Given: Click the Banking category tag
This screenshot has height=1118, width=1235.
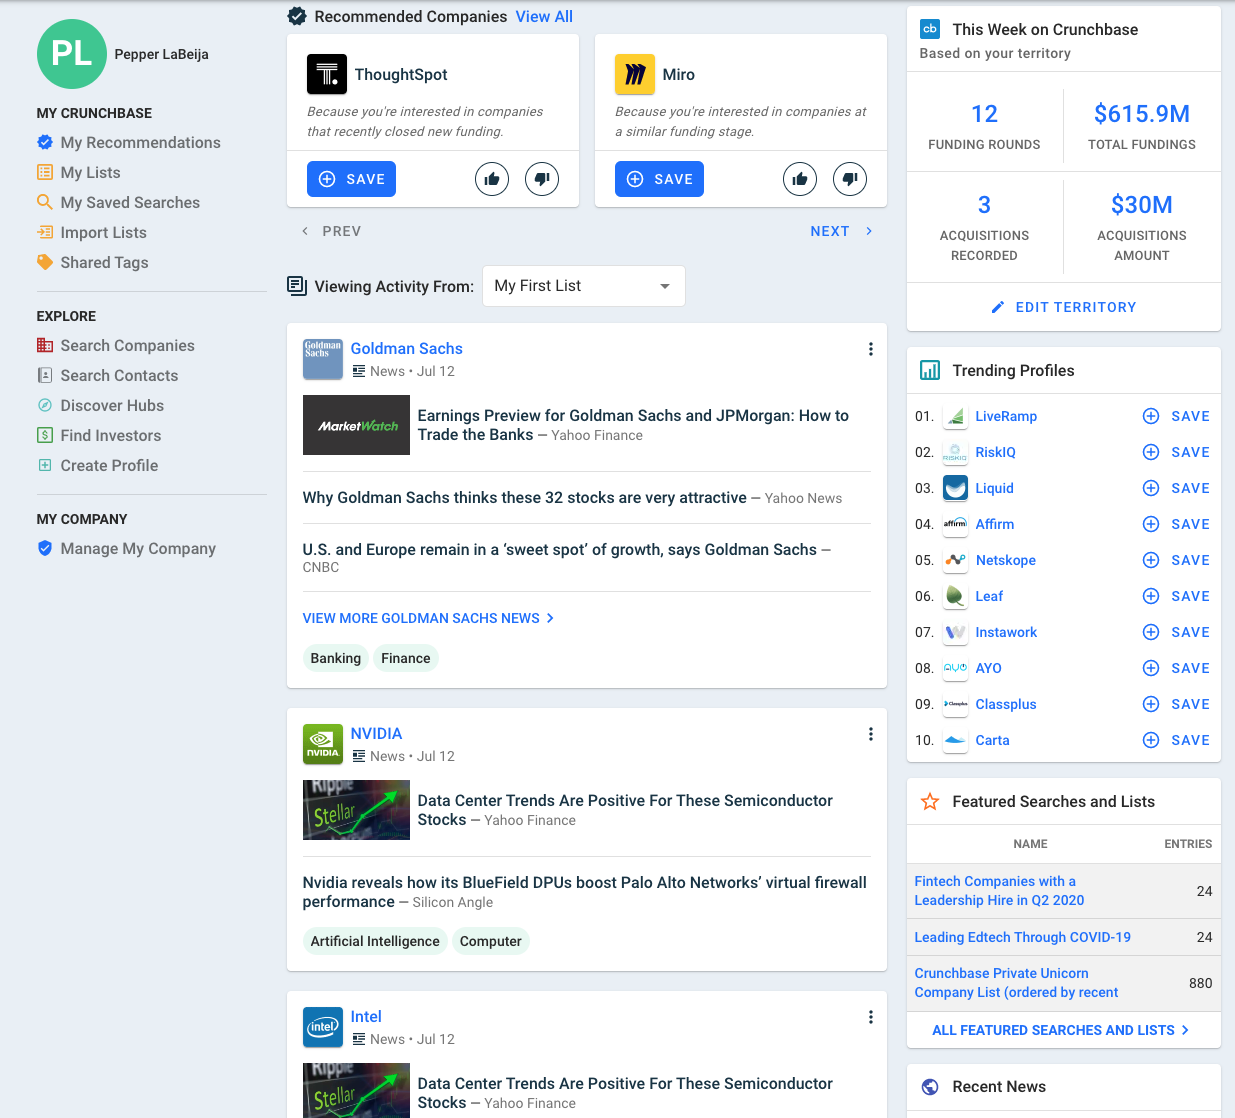Looking at the screenshot, I should click(336, 658).
